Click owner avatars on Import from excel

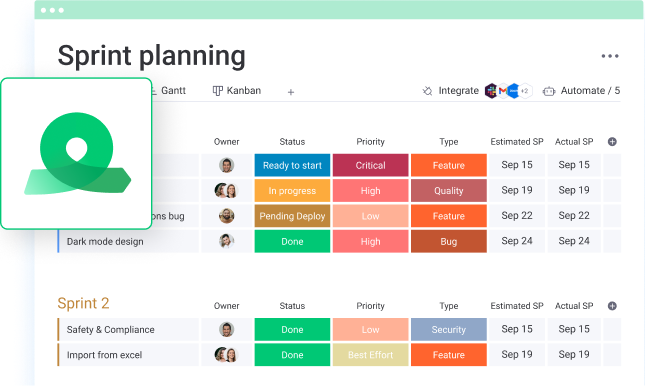226,355
